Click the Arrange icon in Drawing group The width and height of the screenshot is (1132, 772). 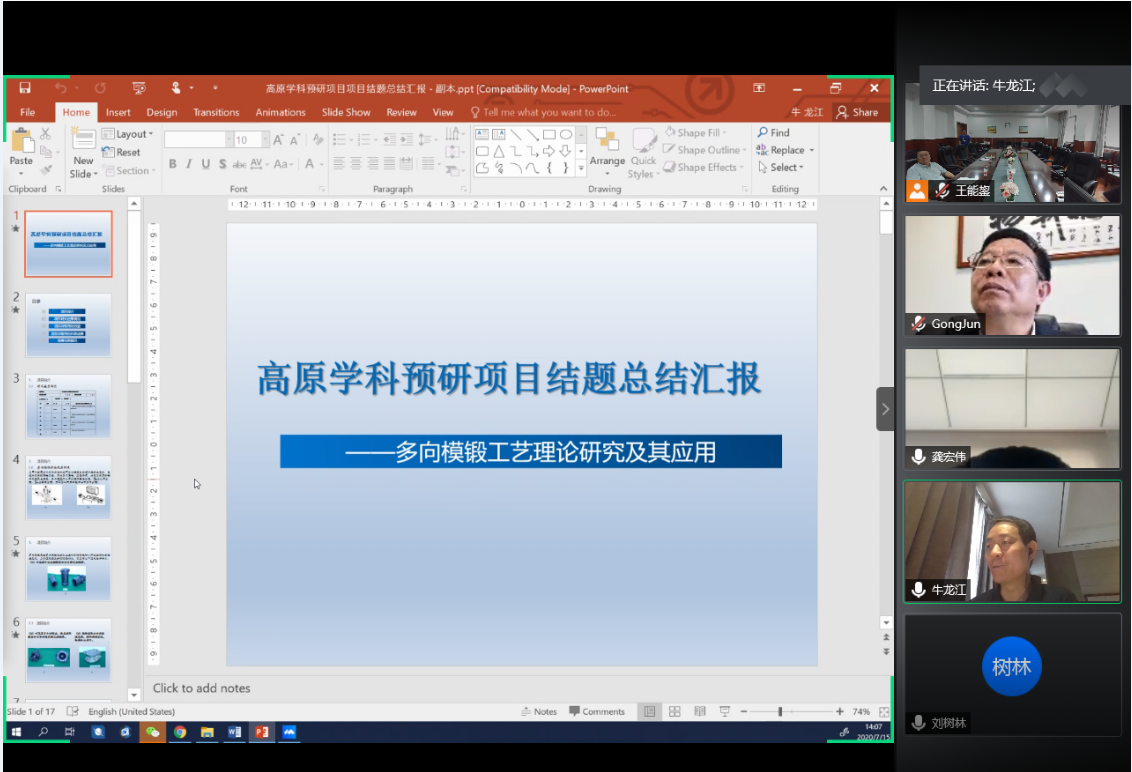tap(606, 147)
